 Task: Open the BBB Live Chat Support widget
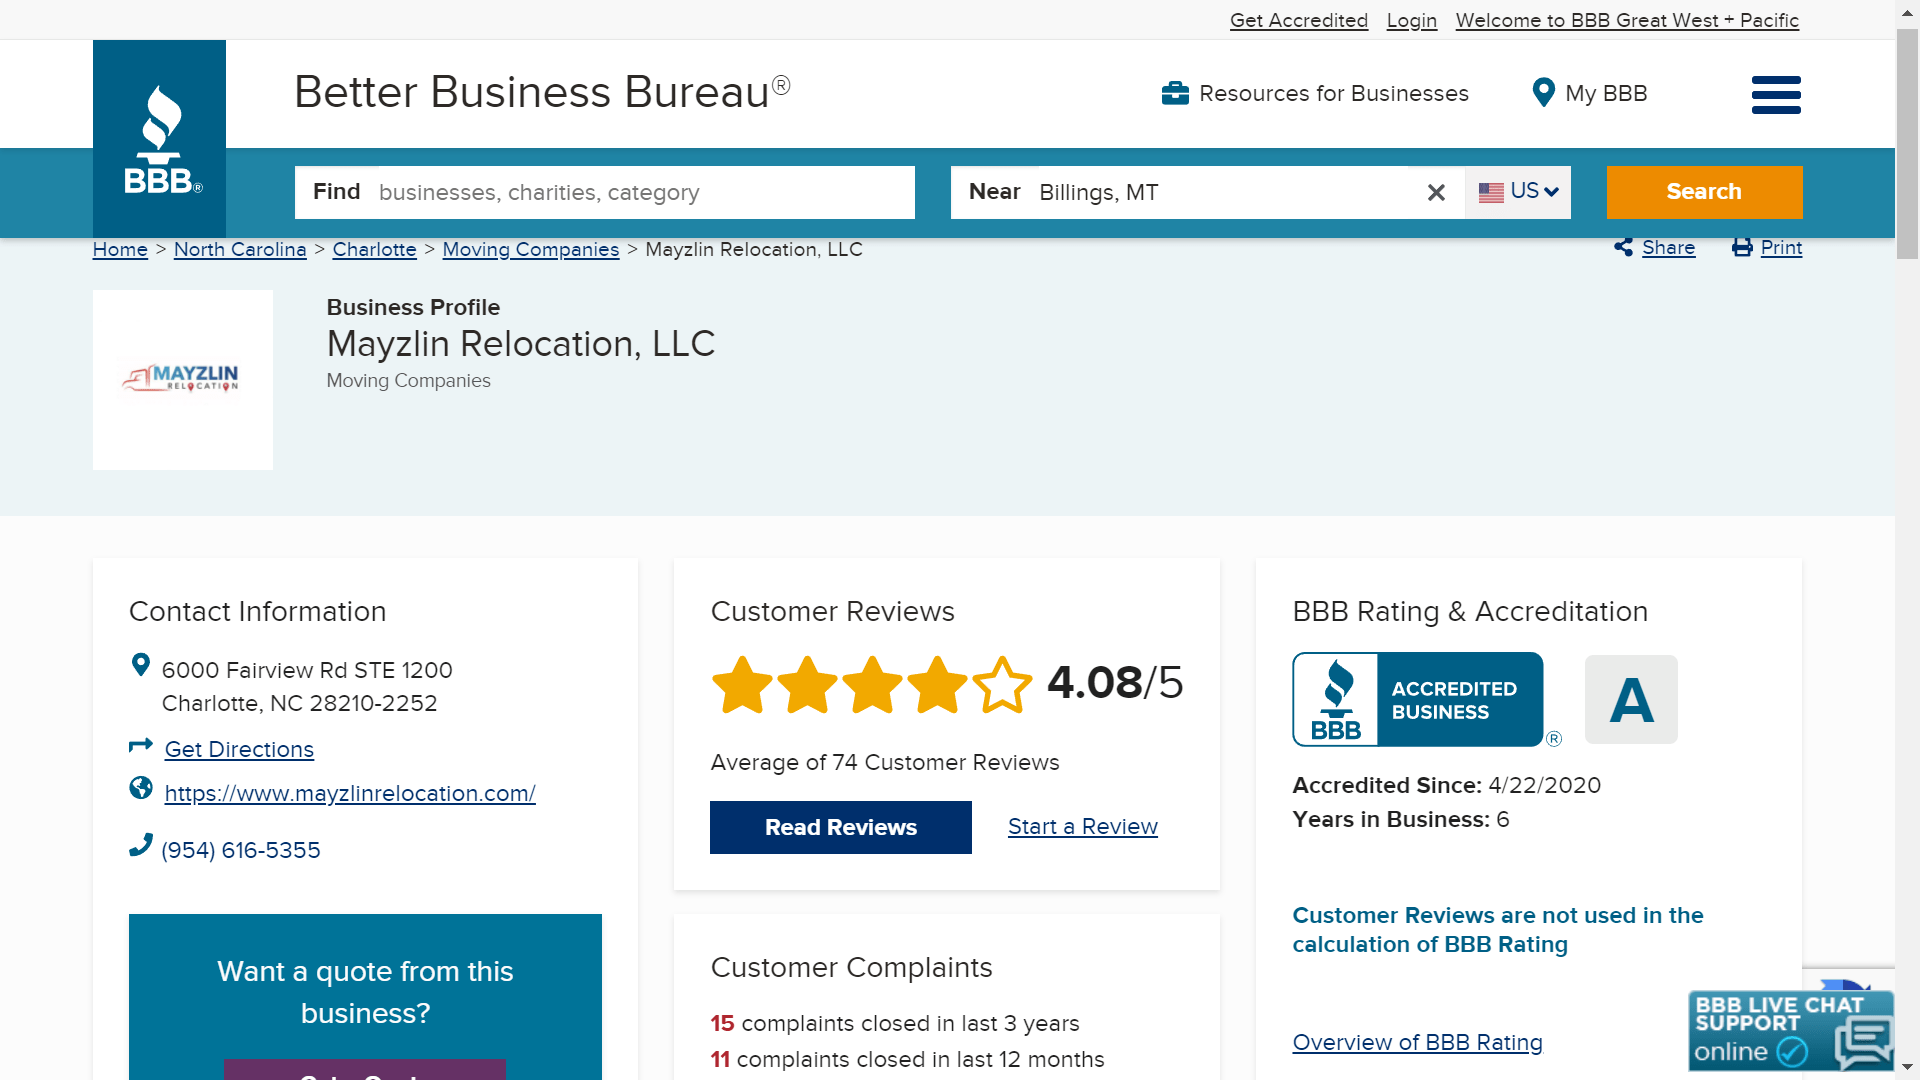(1791, 1031)
